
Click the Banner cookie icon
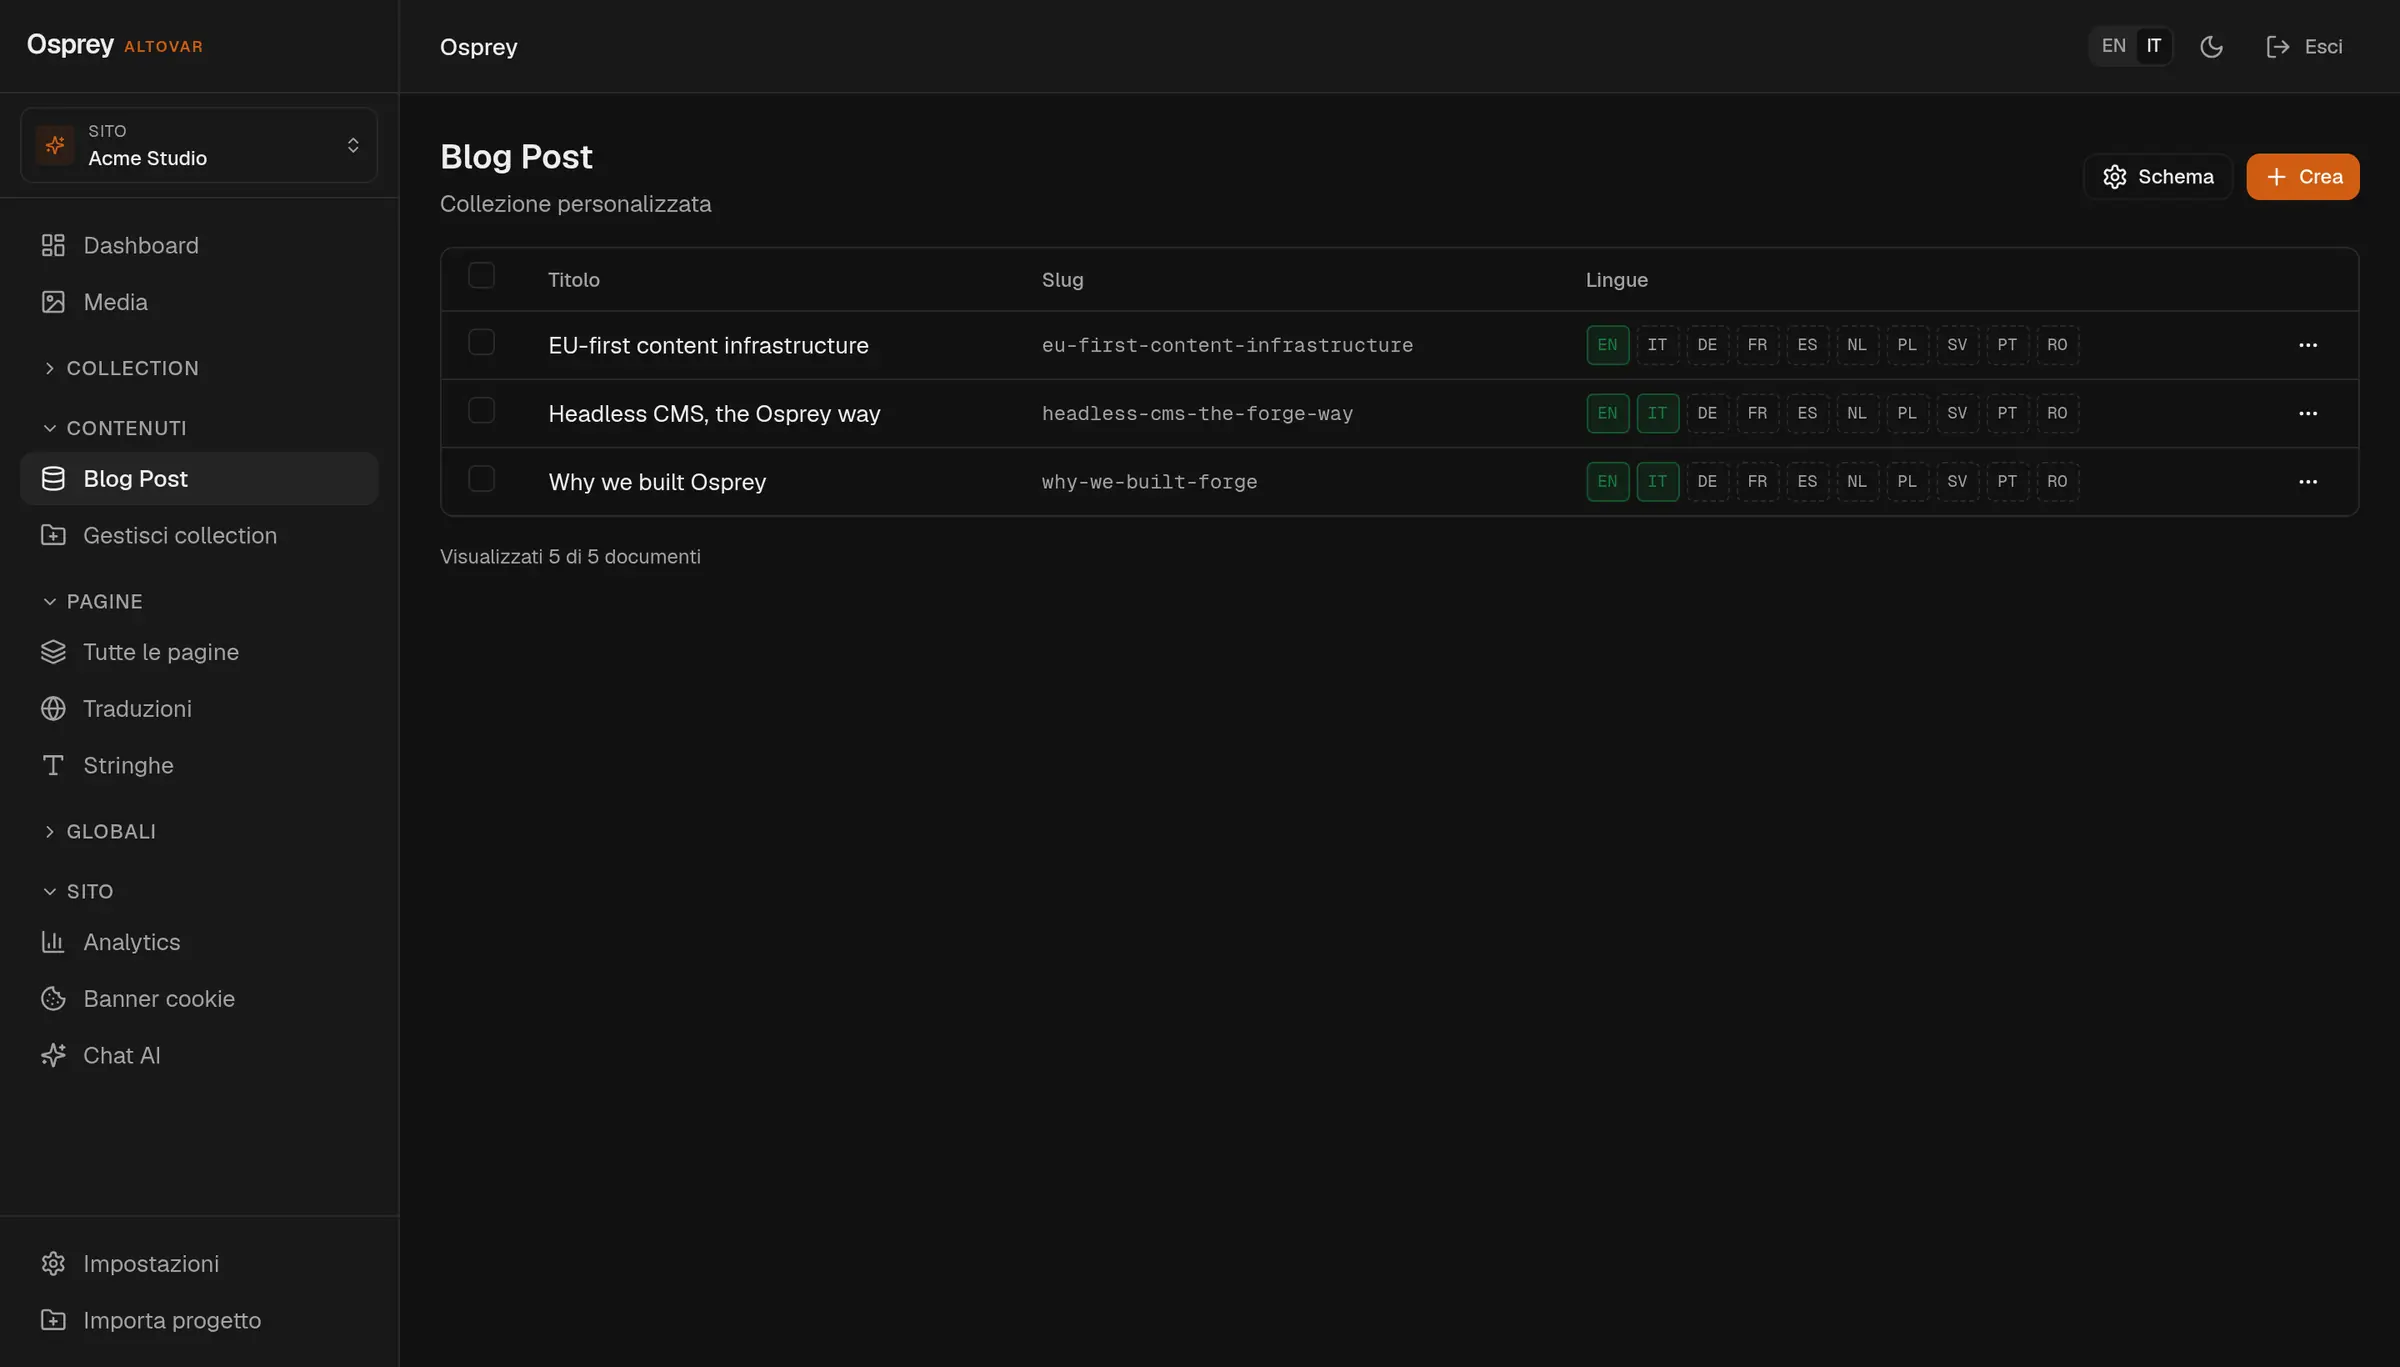[53, 999]
